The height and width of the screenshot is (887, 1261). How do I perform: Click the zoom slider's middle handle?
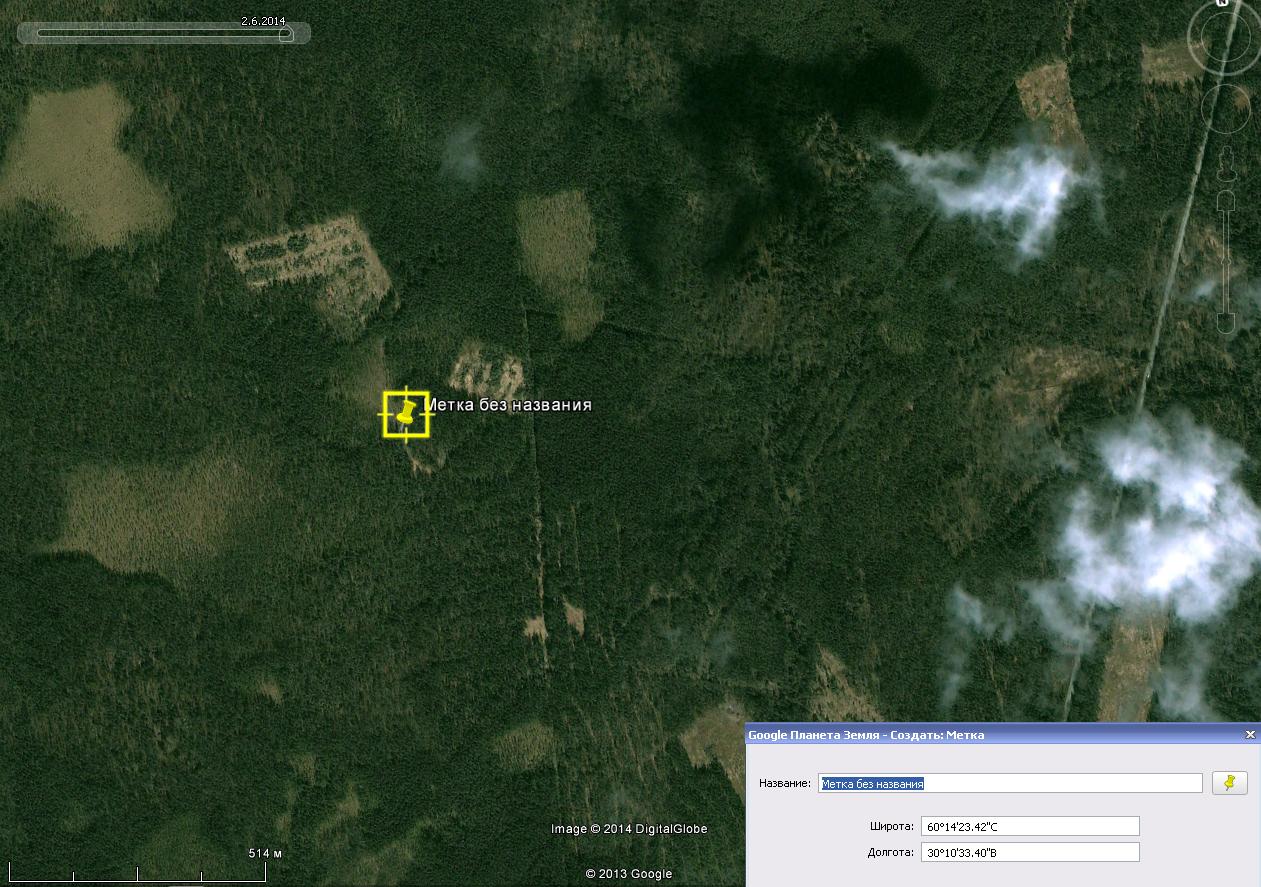tap(1228, 262)
